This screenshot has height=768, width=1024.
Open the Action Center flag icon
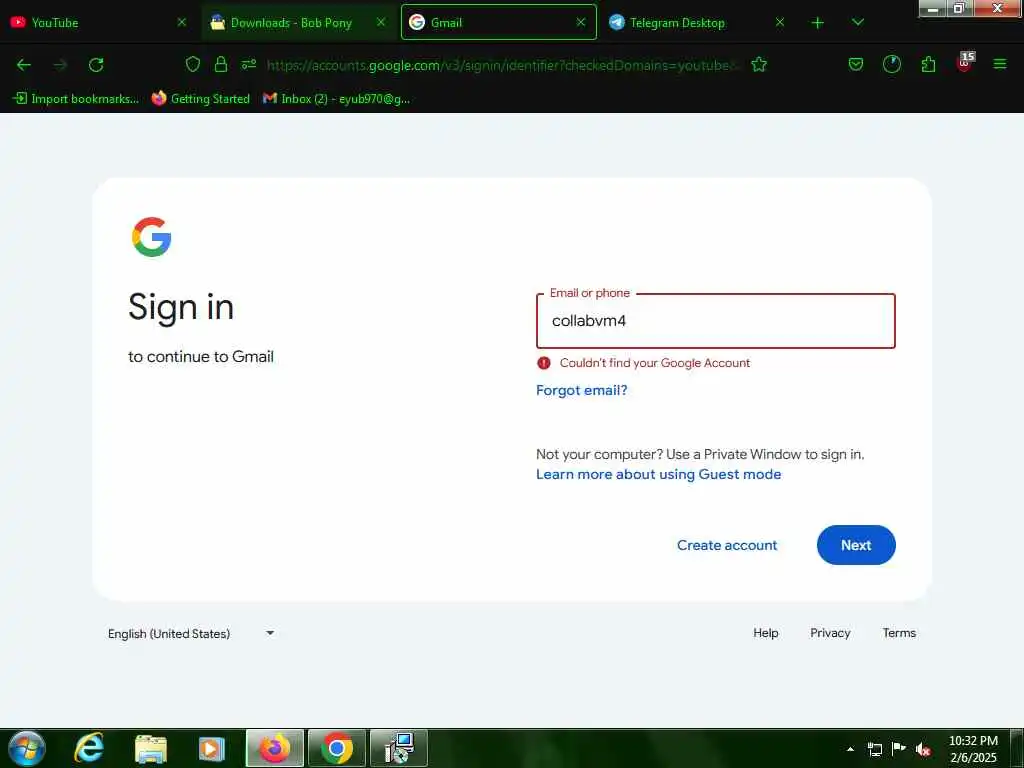(x=899, y=748)
